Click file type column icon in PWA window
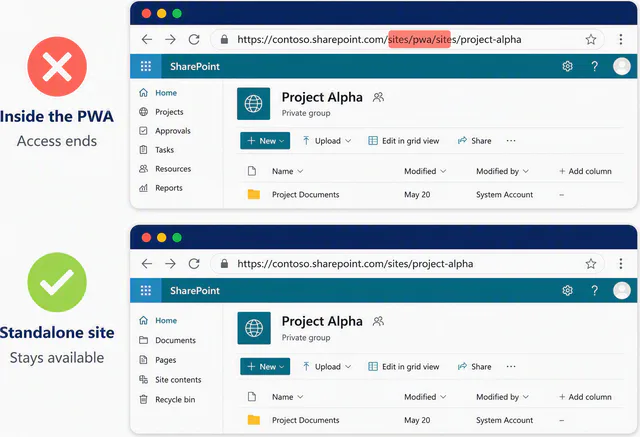 (x=252, y=171)
